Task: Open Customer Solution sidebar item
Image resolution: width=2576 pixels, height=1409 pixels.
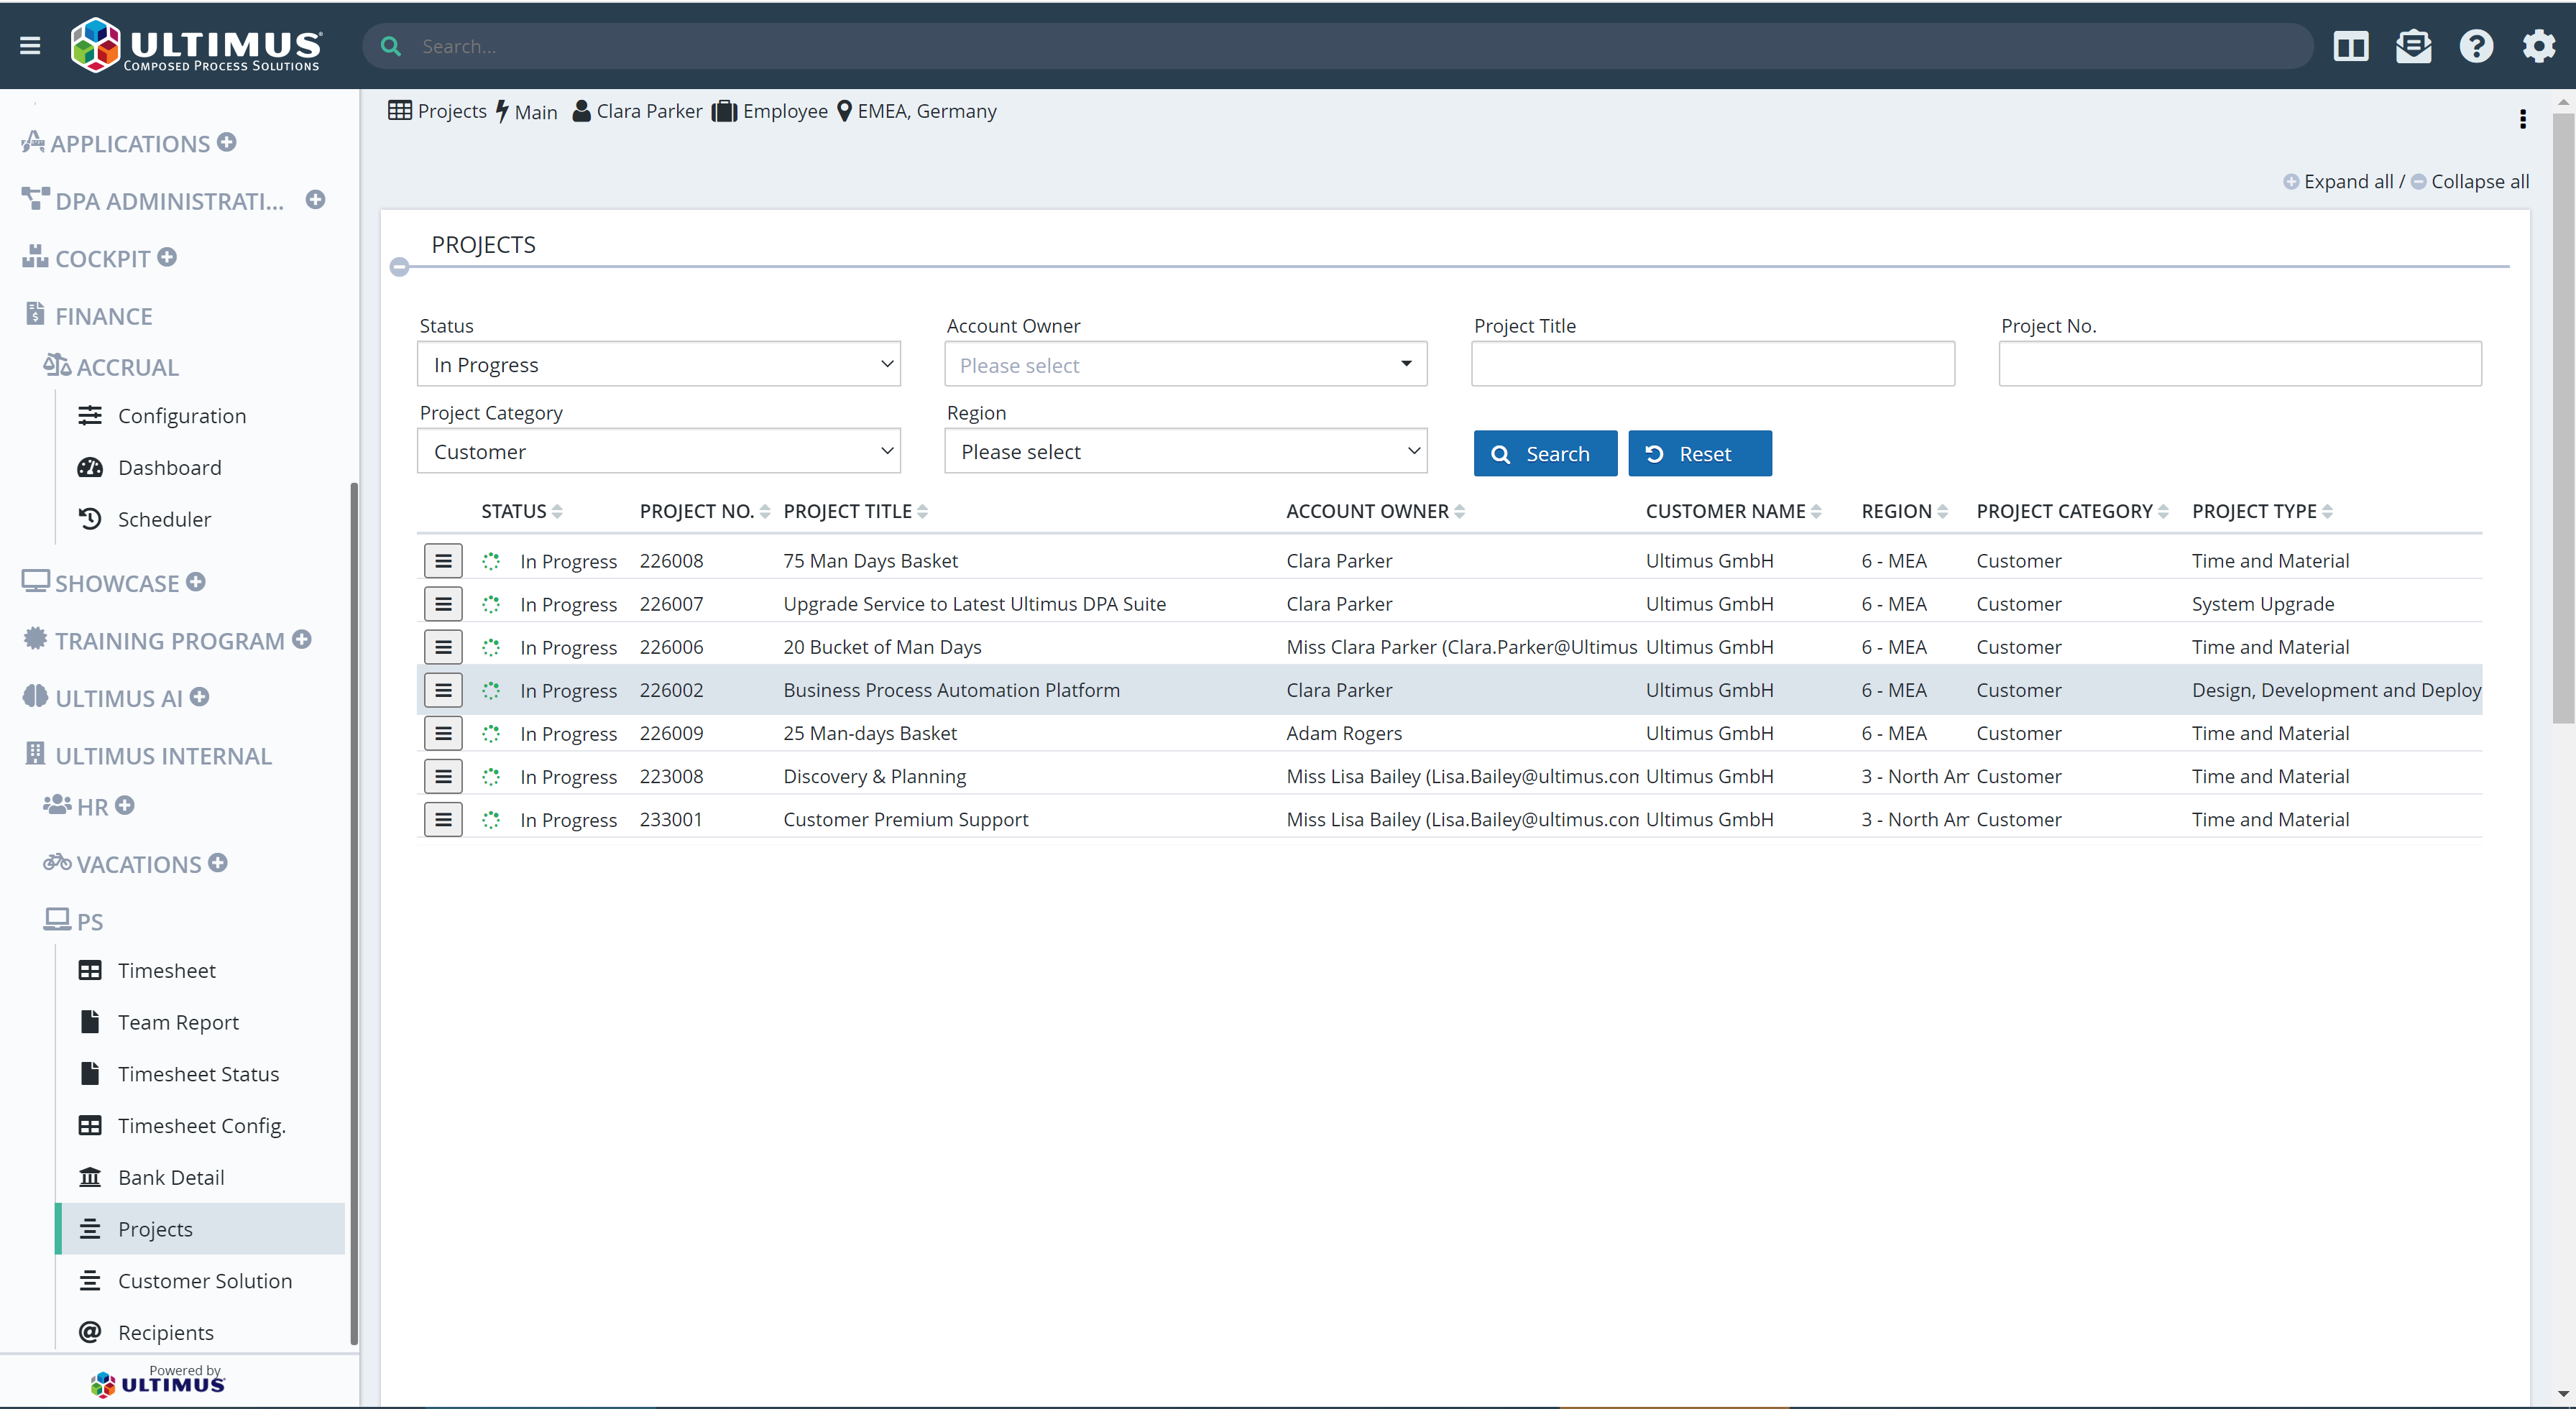Action: [204, 1281]
